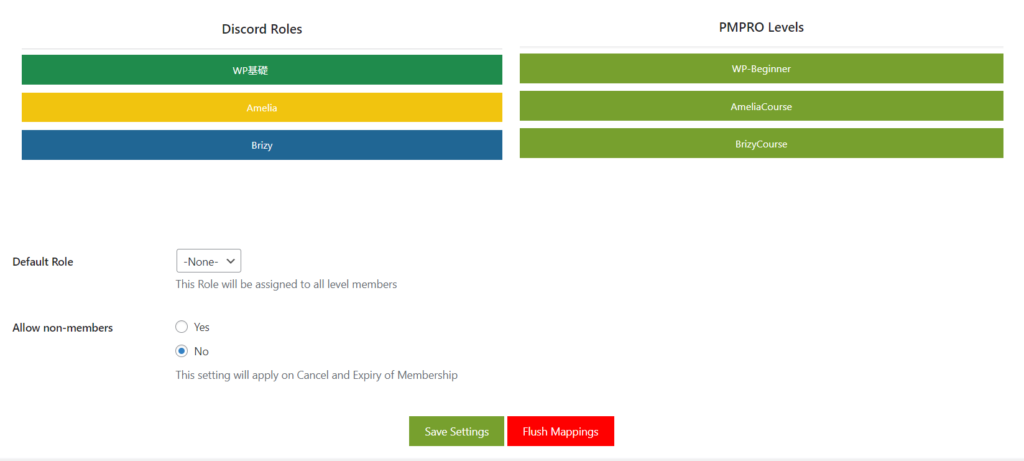Select the blue Brizy Discord role
The image size is (1024, 461).
pyautogui.click(x=262, y=145)
